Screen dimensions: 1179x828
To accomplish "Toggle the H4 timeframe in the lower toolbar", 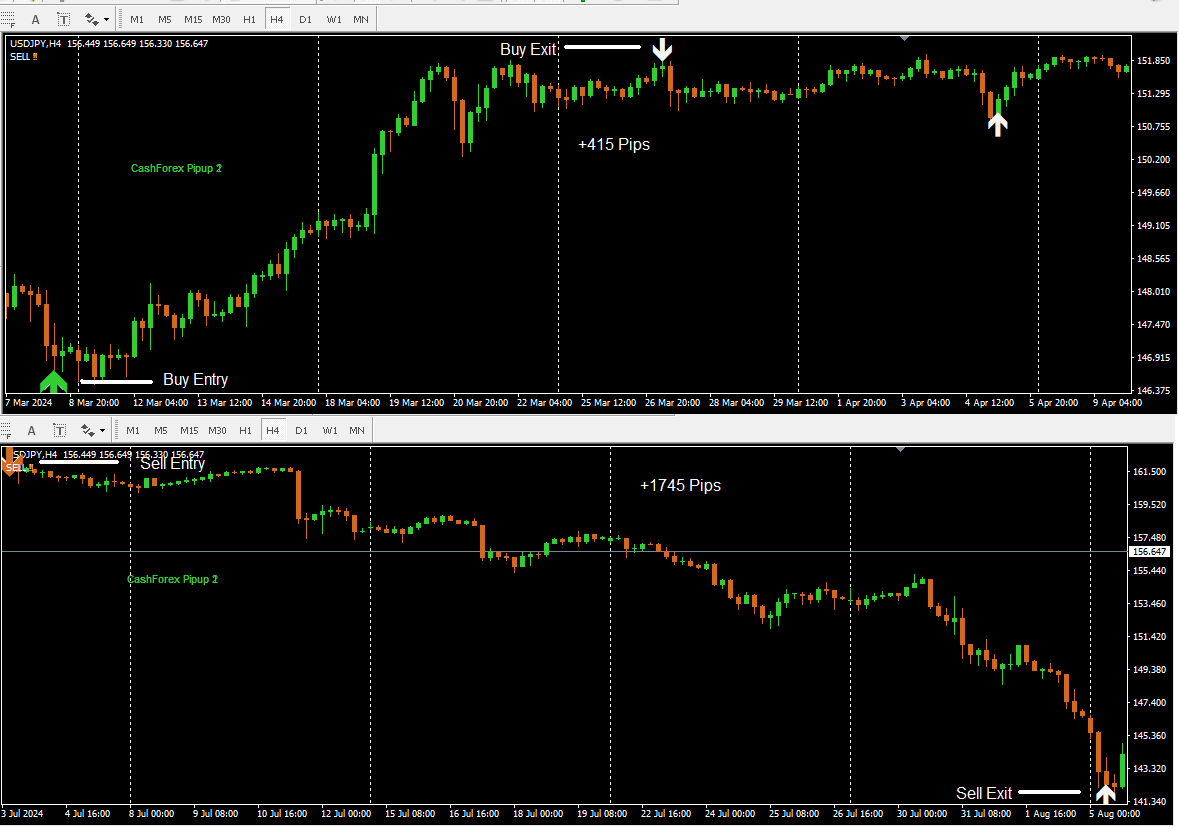I will [272, 430].
